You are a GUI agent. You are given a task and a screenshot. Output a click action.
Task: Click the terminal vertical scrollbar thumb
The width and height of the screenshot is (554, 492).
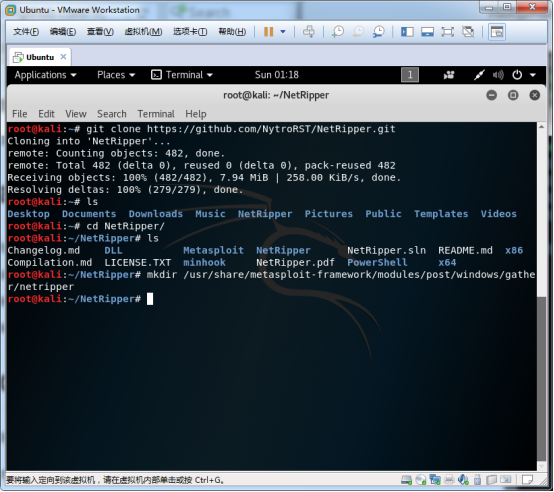tap(541, 379)
